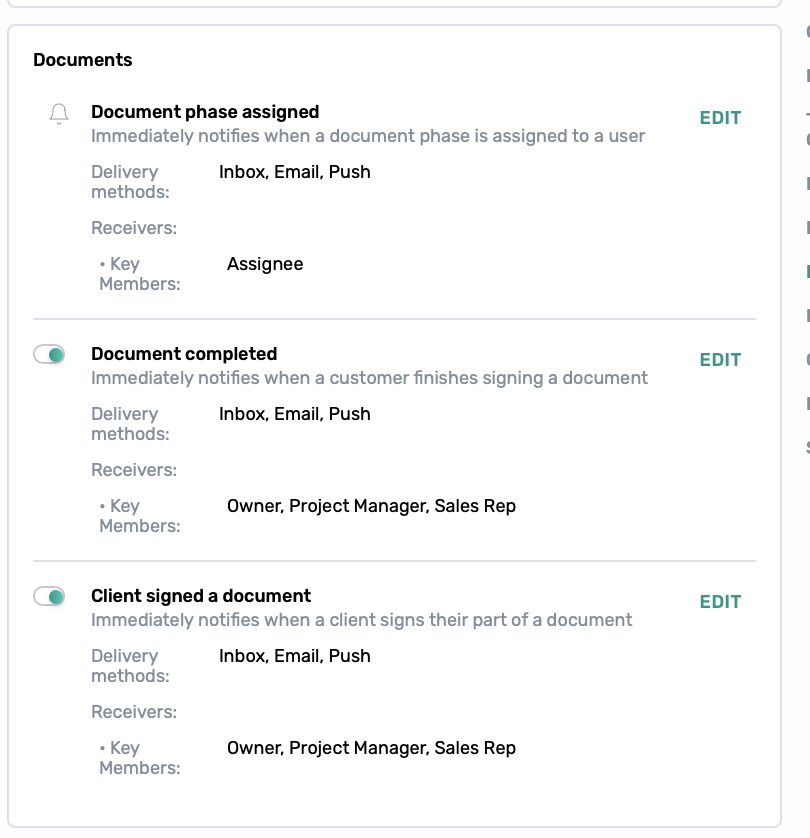
Task: Click description about client signs their part
Action: tap(362, 620)
